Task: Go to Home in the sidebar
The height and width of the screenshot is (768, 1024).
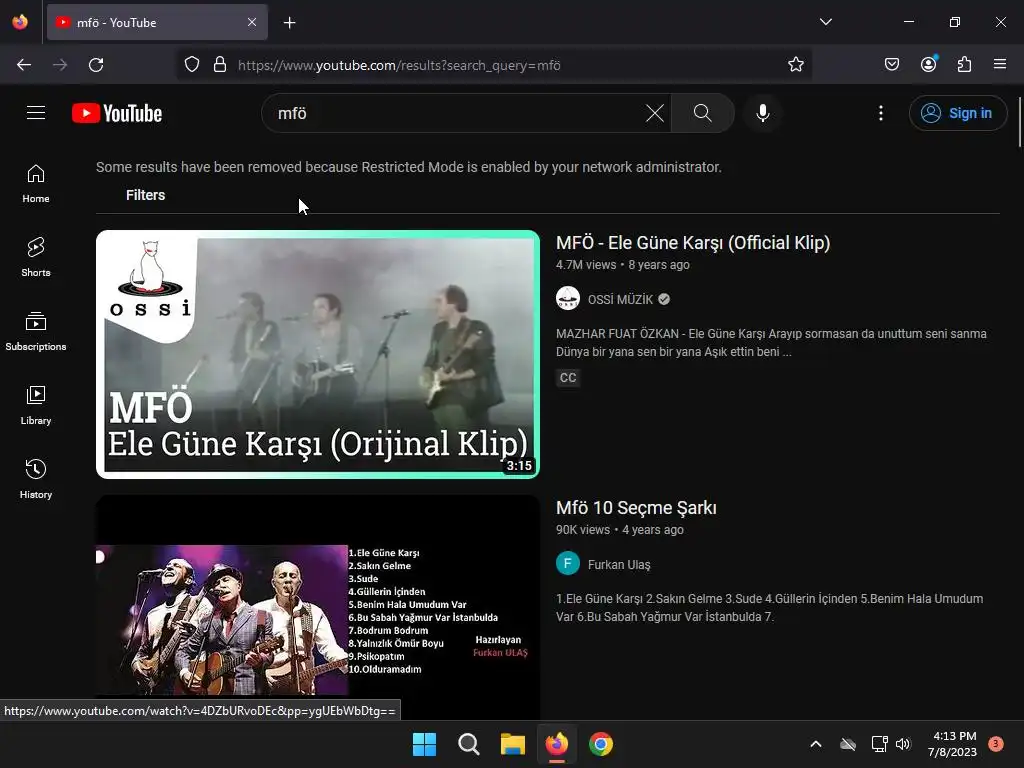Action: tap(36, 184)
